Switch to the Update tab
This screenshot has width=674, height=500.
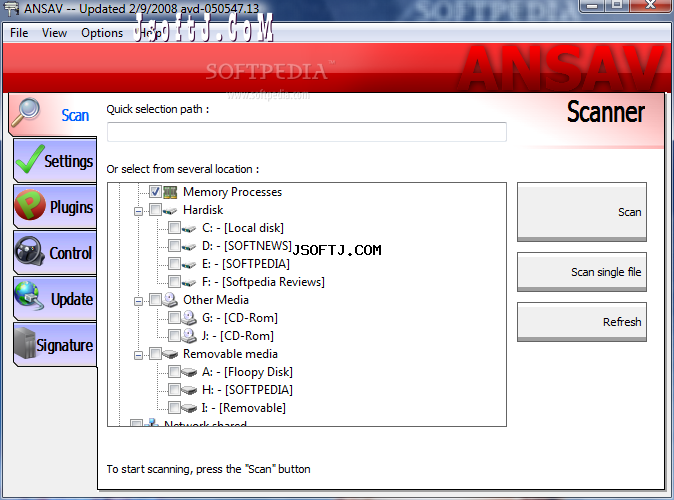tap(55, 299)
